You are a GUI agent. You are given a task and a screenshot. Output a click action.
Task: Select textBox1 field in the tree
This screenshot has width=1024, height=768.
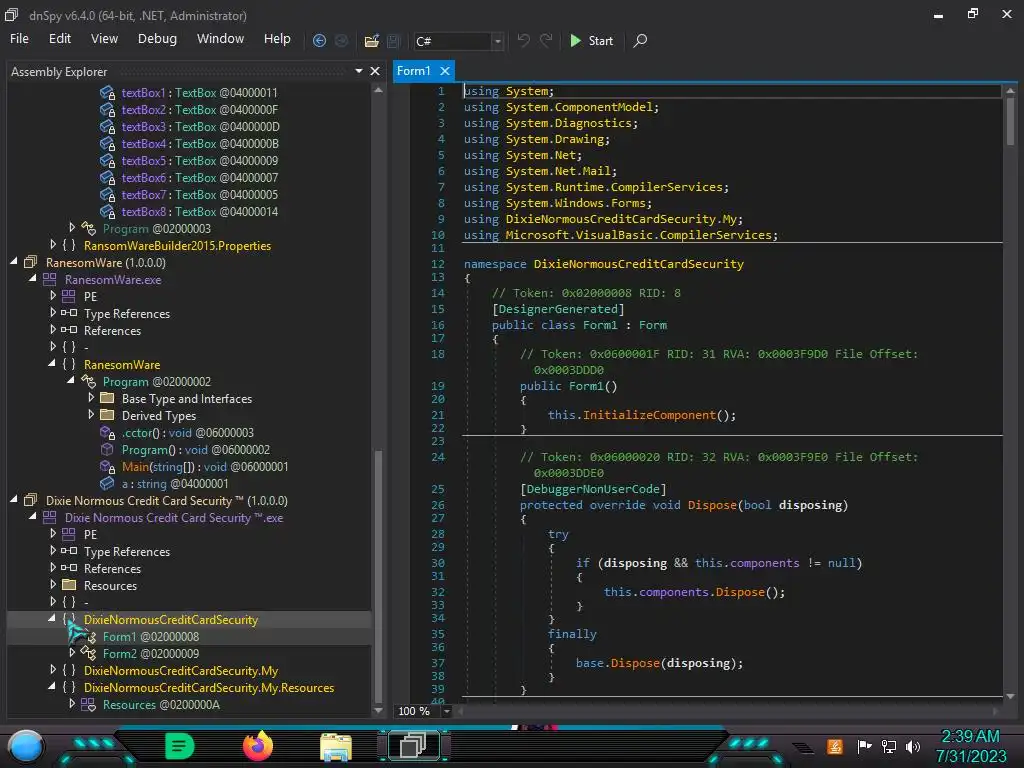tap(199, 93)
